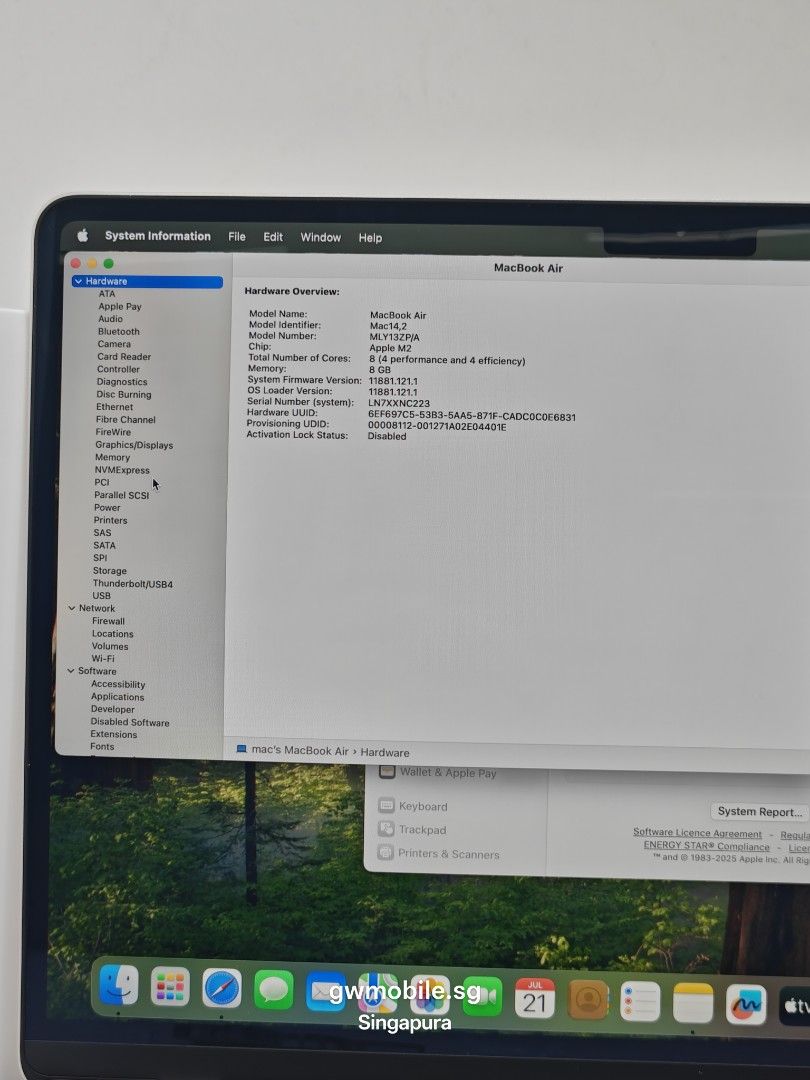The width and height of the screenshot is (810, 1080).
Task: Open Finder from the Dock
Action: 118,985
